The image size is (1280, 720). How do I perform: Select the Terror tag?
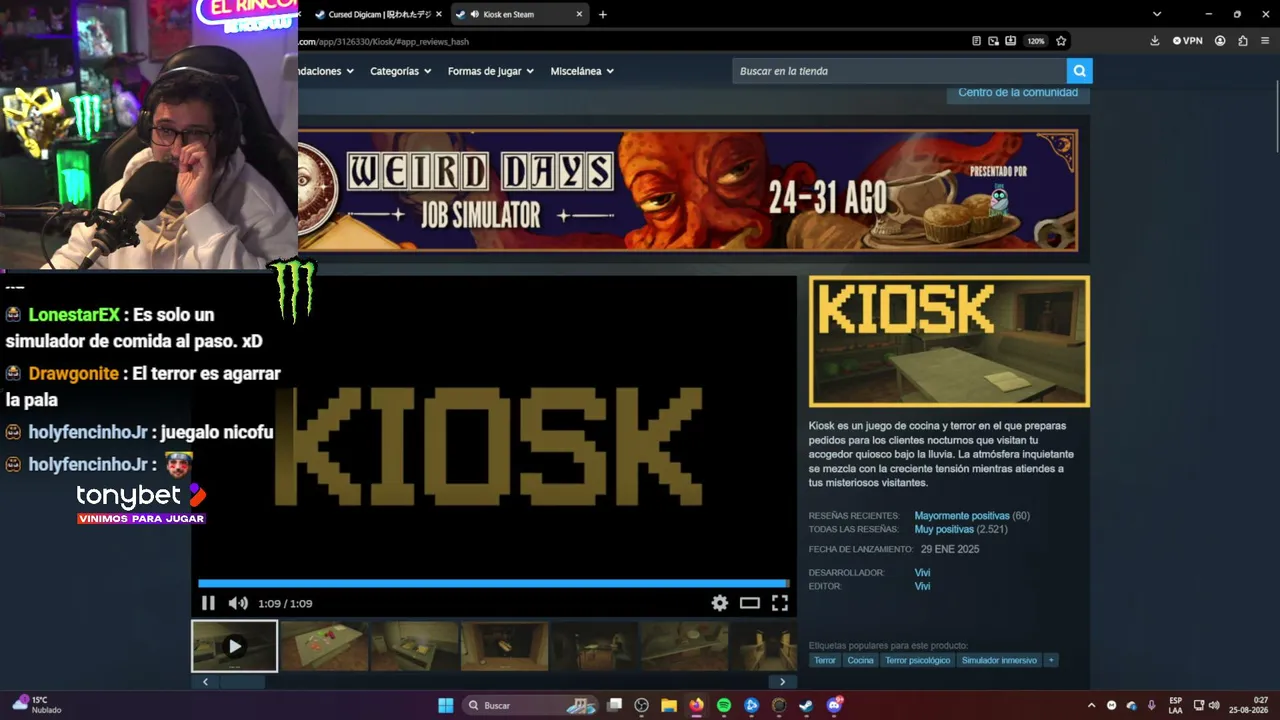tap(825, 660)
